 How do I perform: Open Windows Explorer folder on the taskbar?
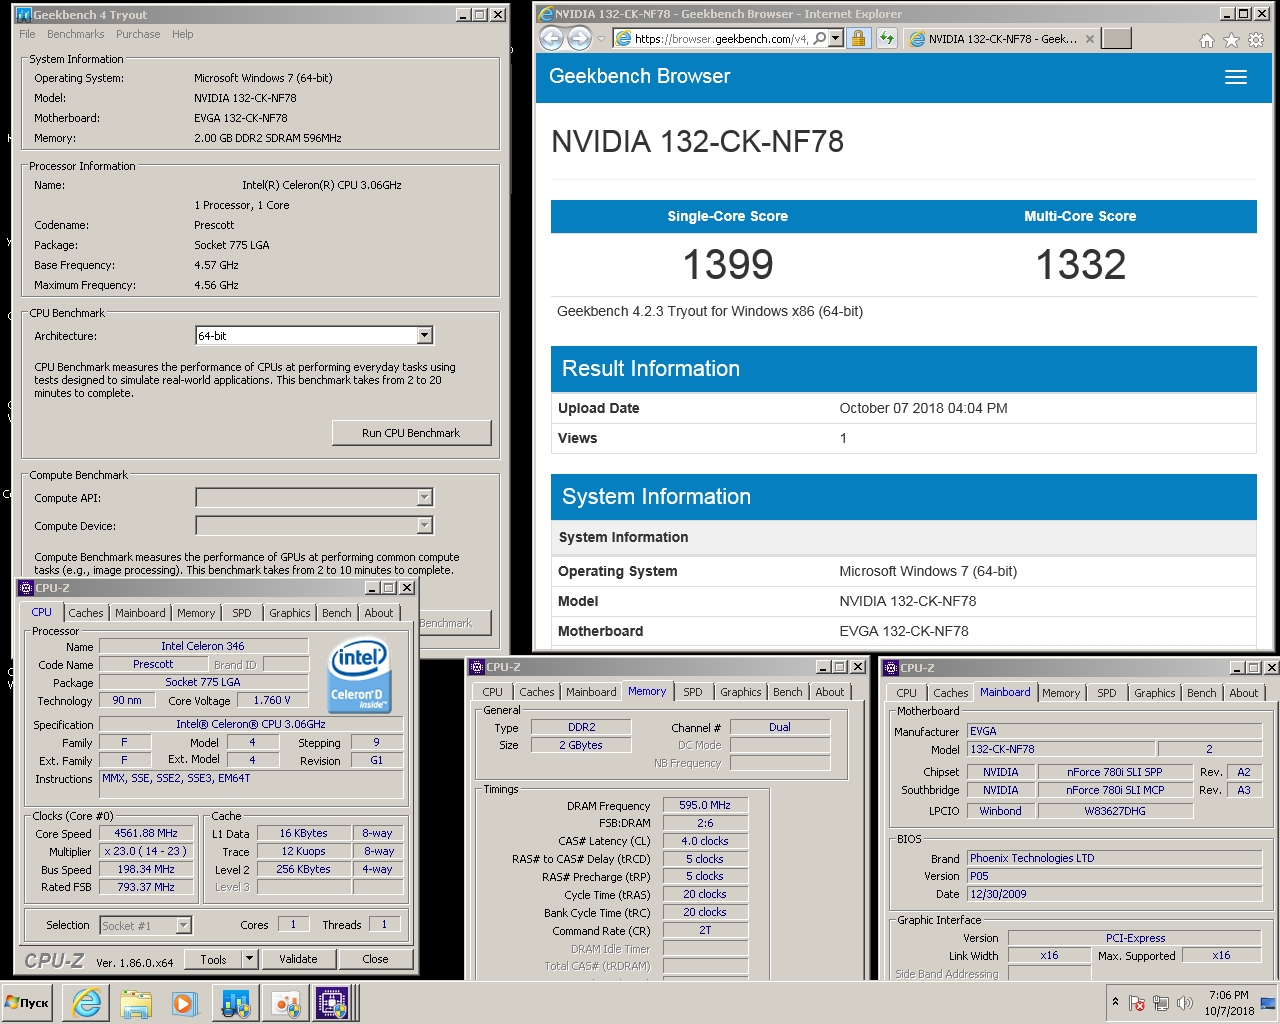coord(136,1003)
